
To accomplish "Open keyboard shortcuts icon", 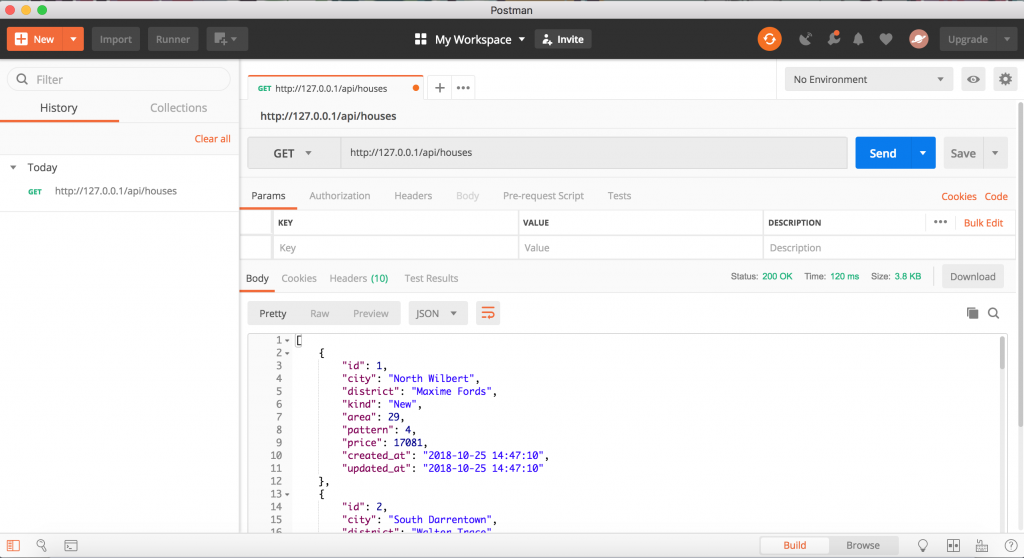I will 982,546.
